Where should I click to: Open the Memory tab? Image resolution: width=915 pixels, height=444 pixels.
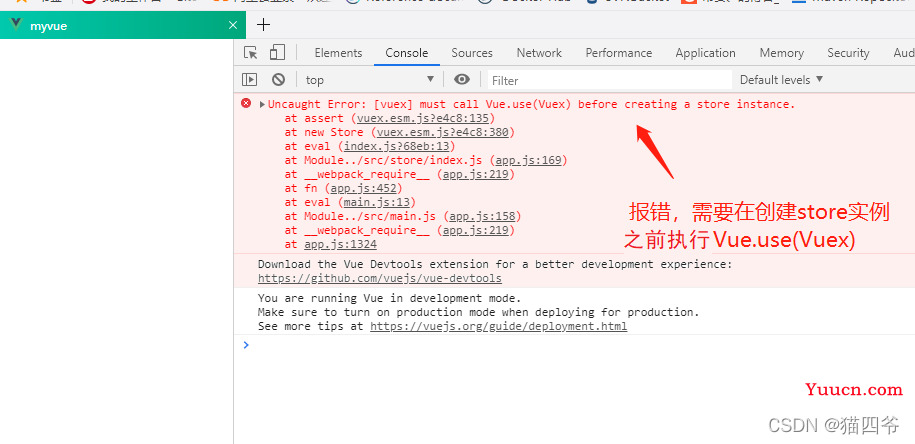pyautogui.click(x=781, y=53)
